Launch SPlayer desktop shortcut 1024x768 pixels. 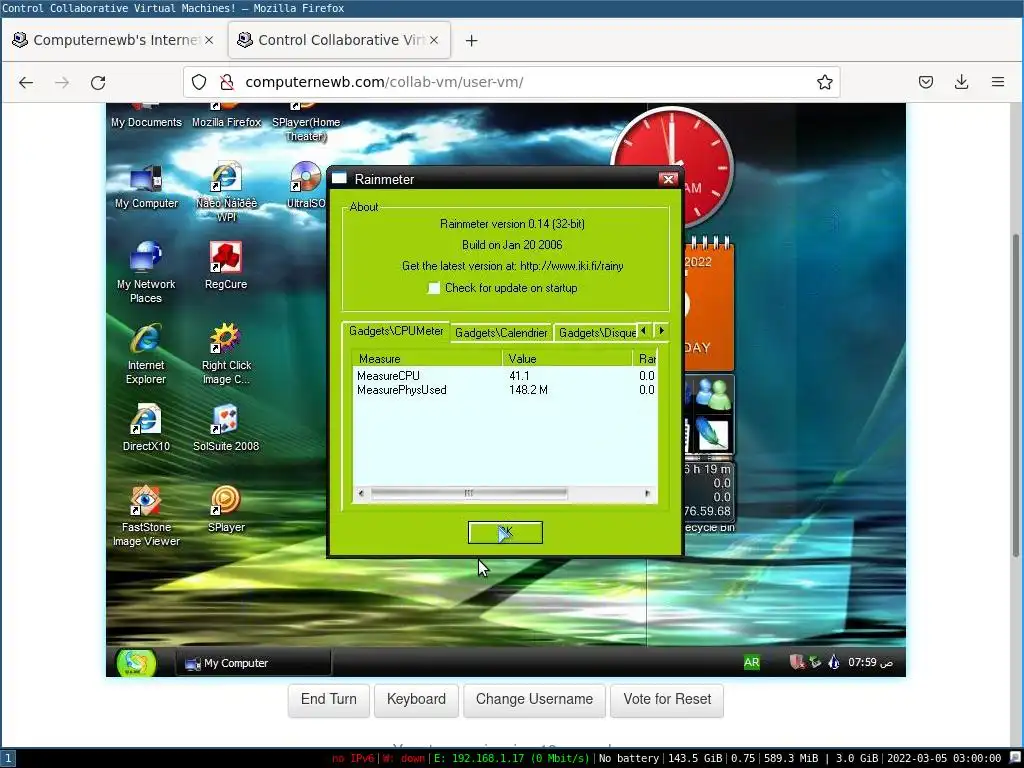(x=226, y=509)
